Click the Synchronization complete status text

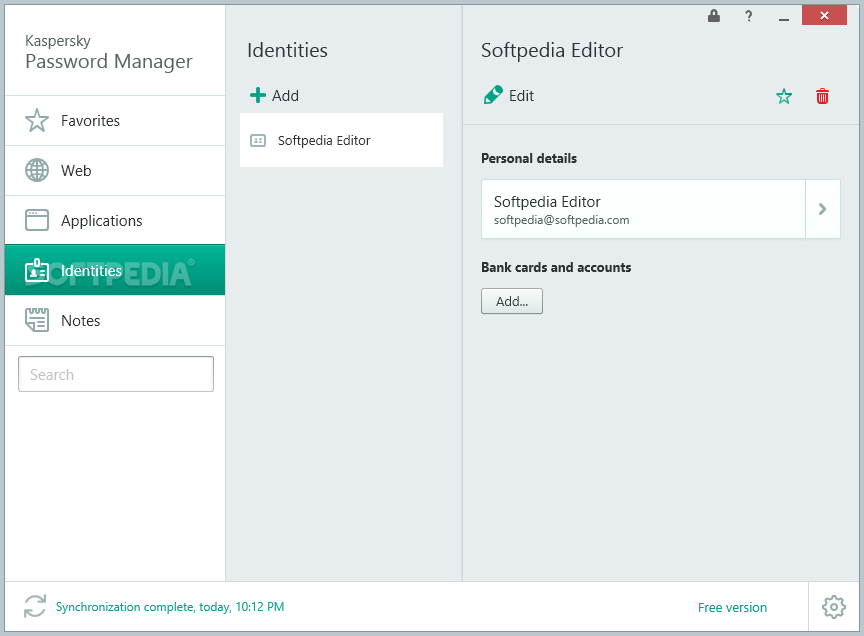(170, 607)
